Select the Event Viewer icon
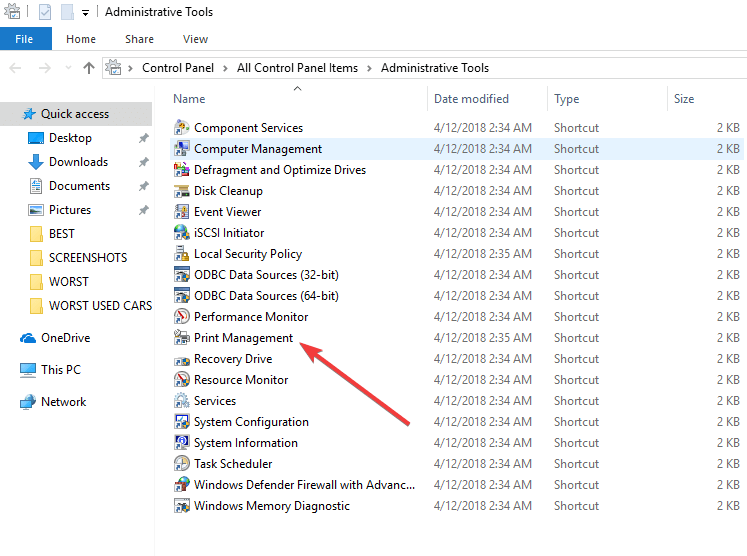Screen dimensions: 747x556 pos(182,212)
